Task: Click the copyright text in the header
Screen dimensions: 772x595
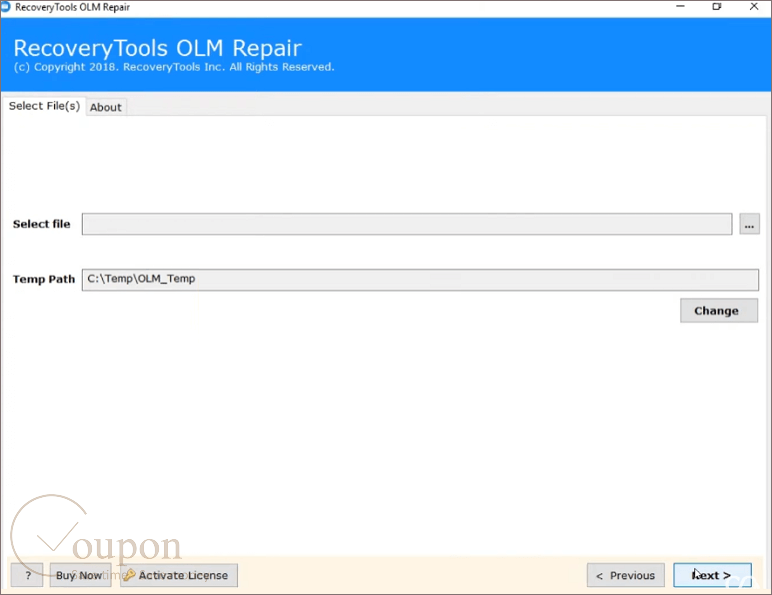Action: pyautogui.click(x=174, y=67)
